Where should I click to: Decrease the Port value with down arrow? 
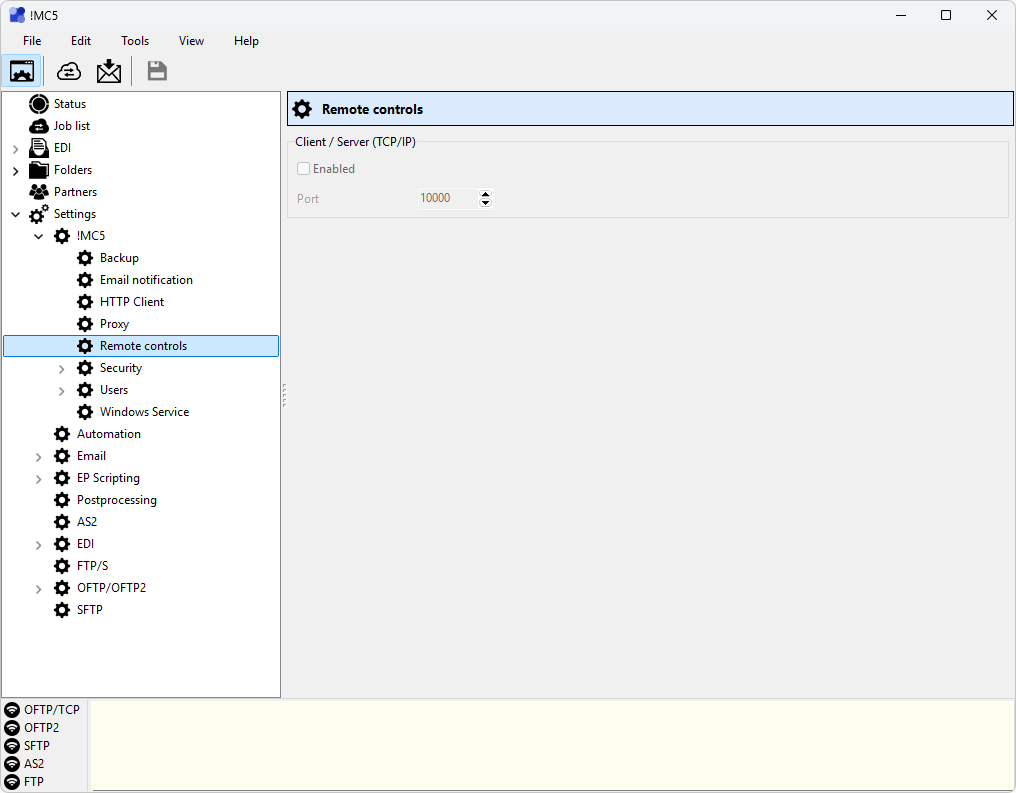coord(485,203)
